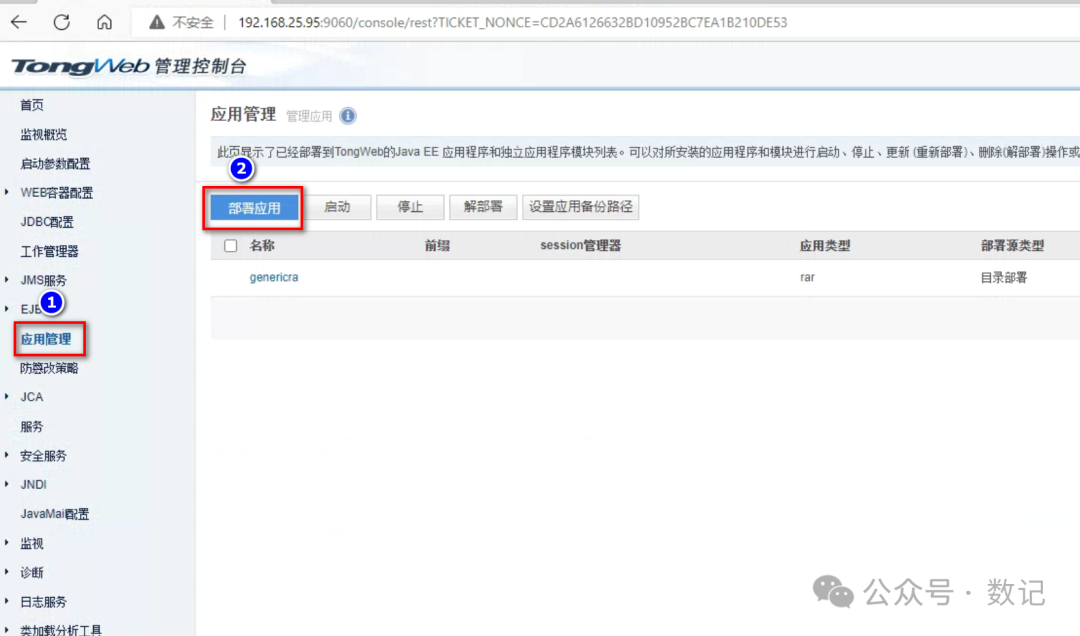Click the insecure-site warning triangle icon

[x=157, y=23]
